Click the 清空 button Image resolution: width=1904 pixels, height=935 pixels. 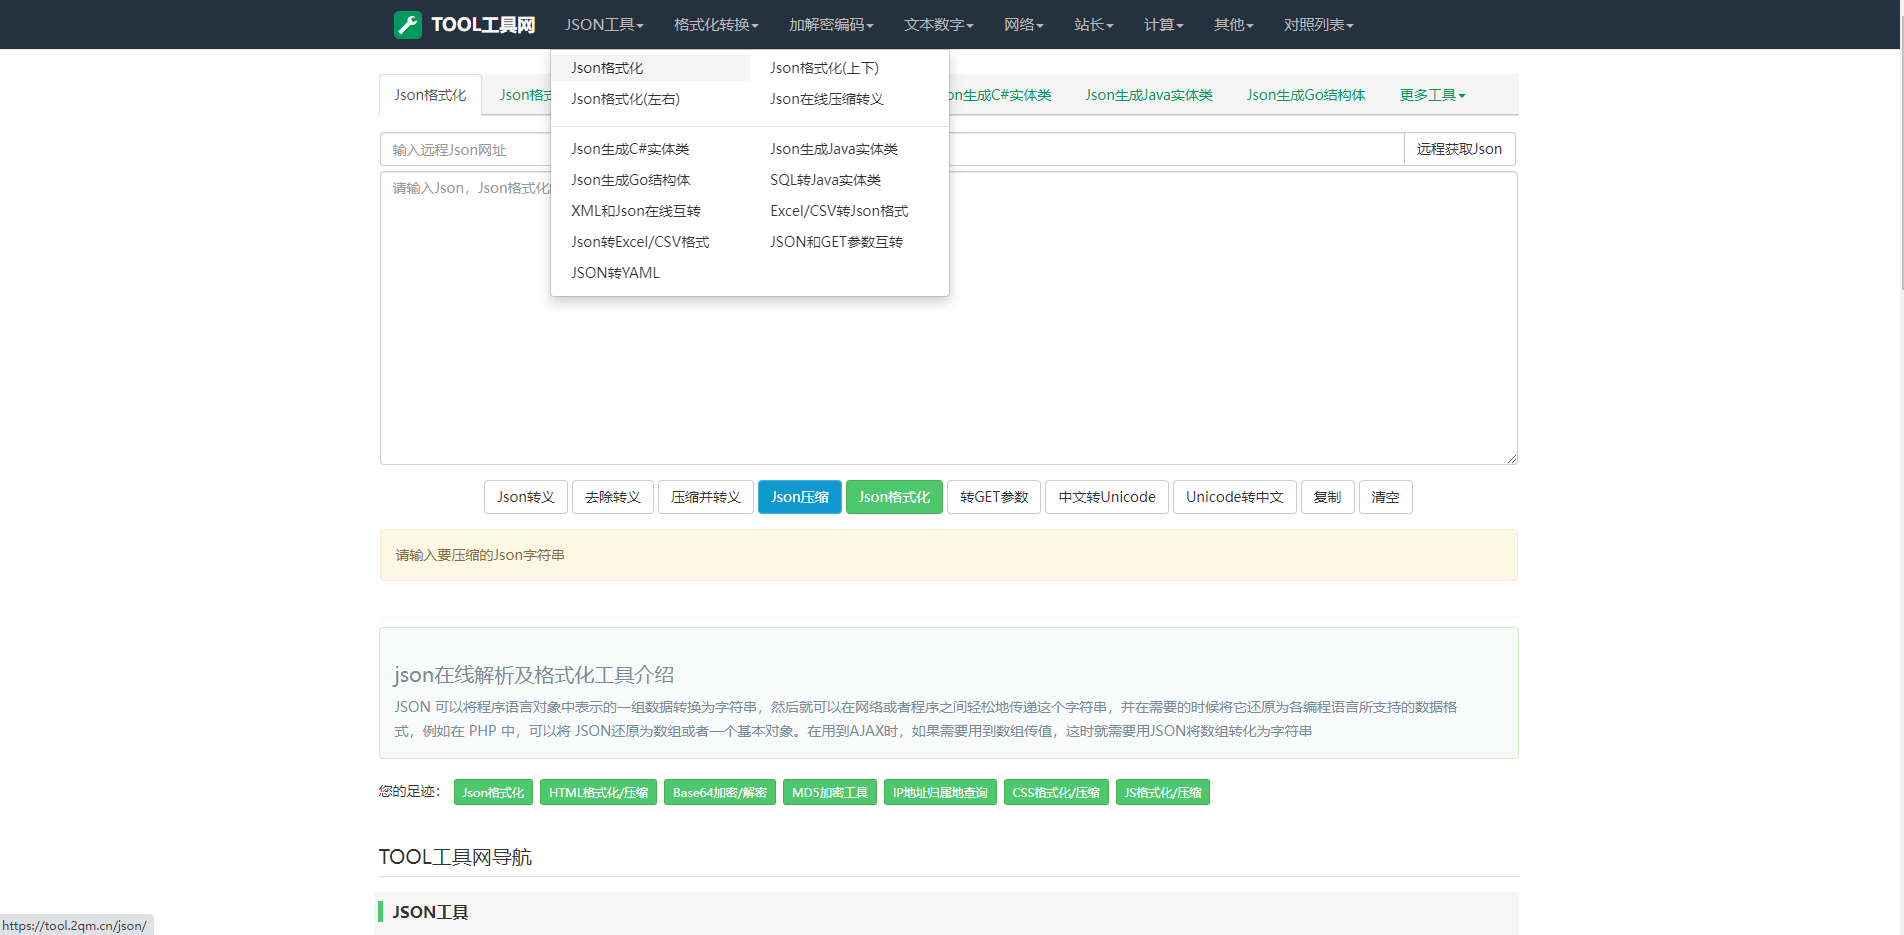[x=1385, y=497]
